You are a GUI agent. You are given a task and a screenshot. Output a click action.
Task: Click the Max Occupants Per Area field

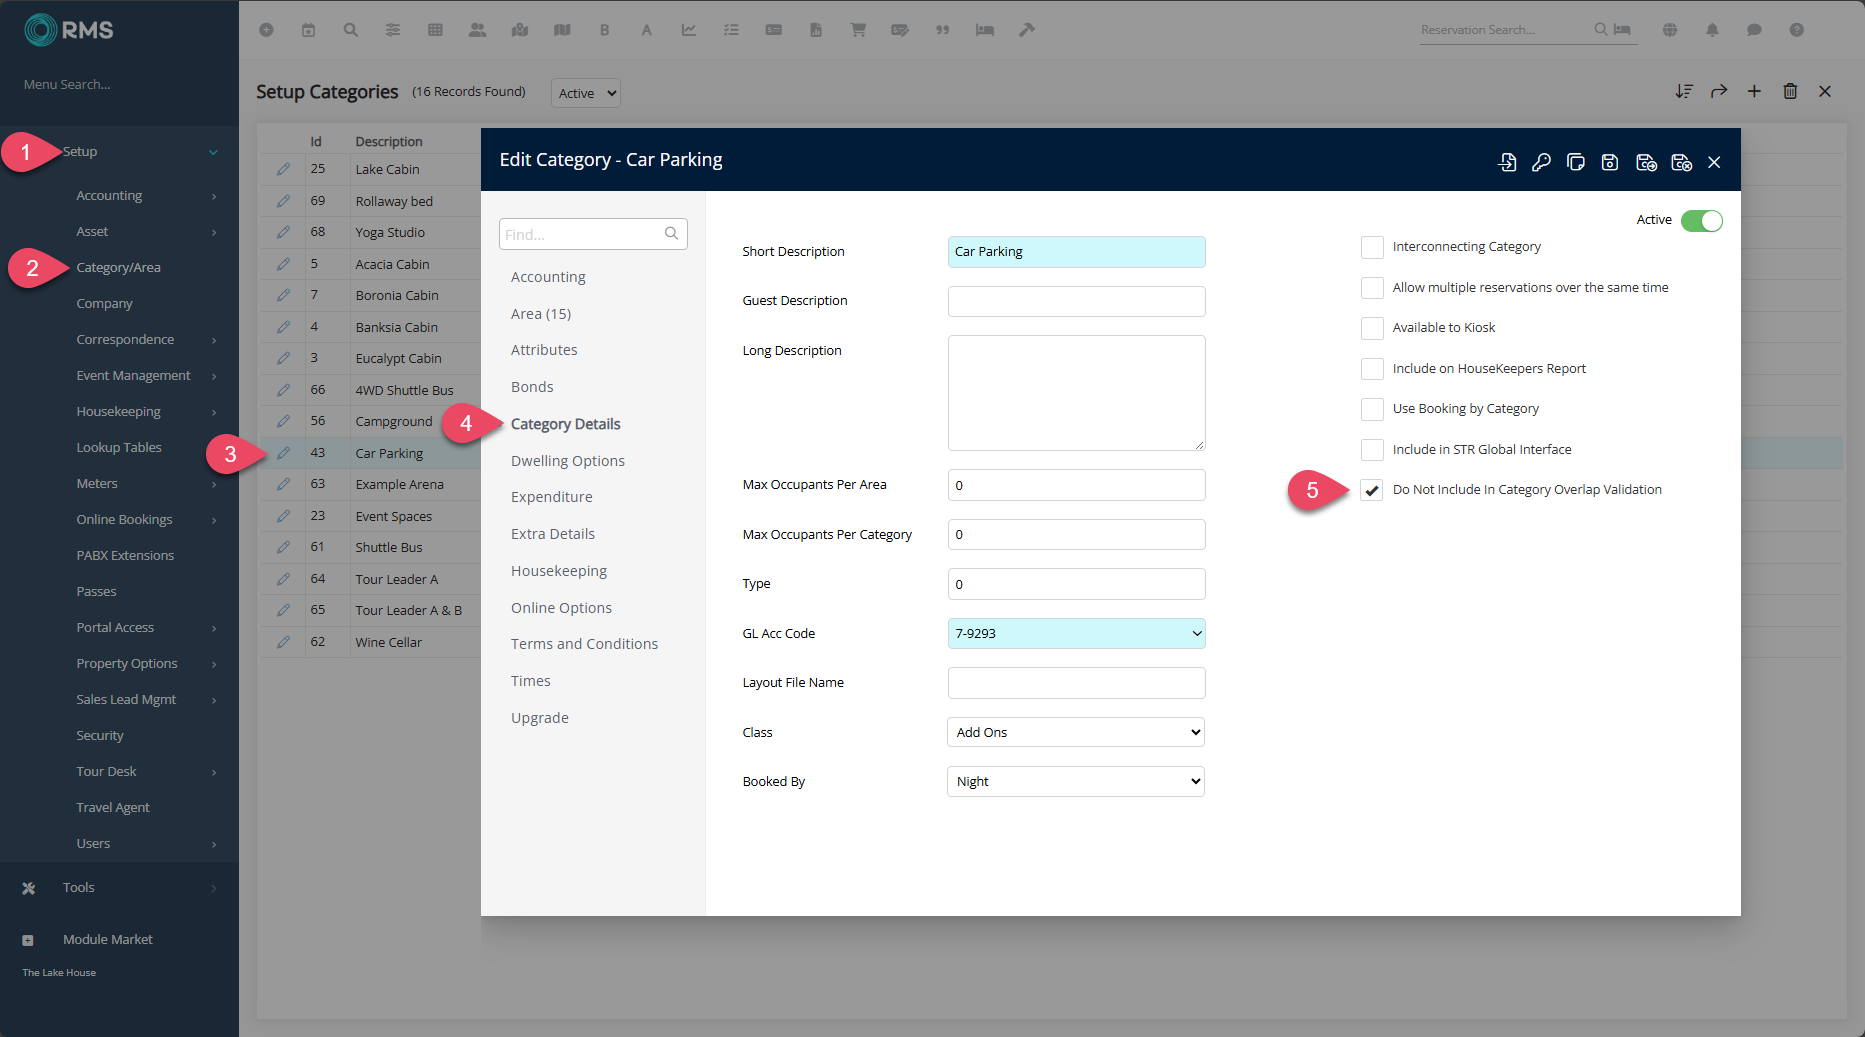pos(1076,485)
